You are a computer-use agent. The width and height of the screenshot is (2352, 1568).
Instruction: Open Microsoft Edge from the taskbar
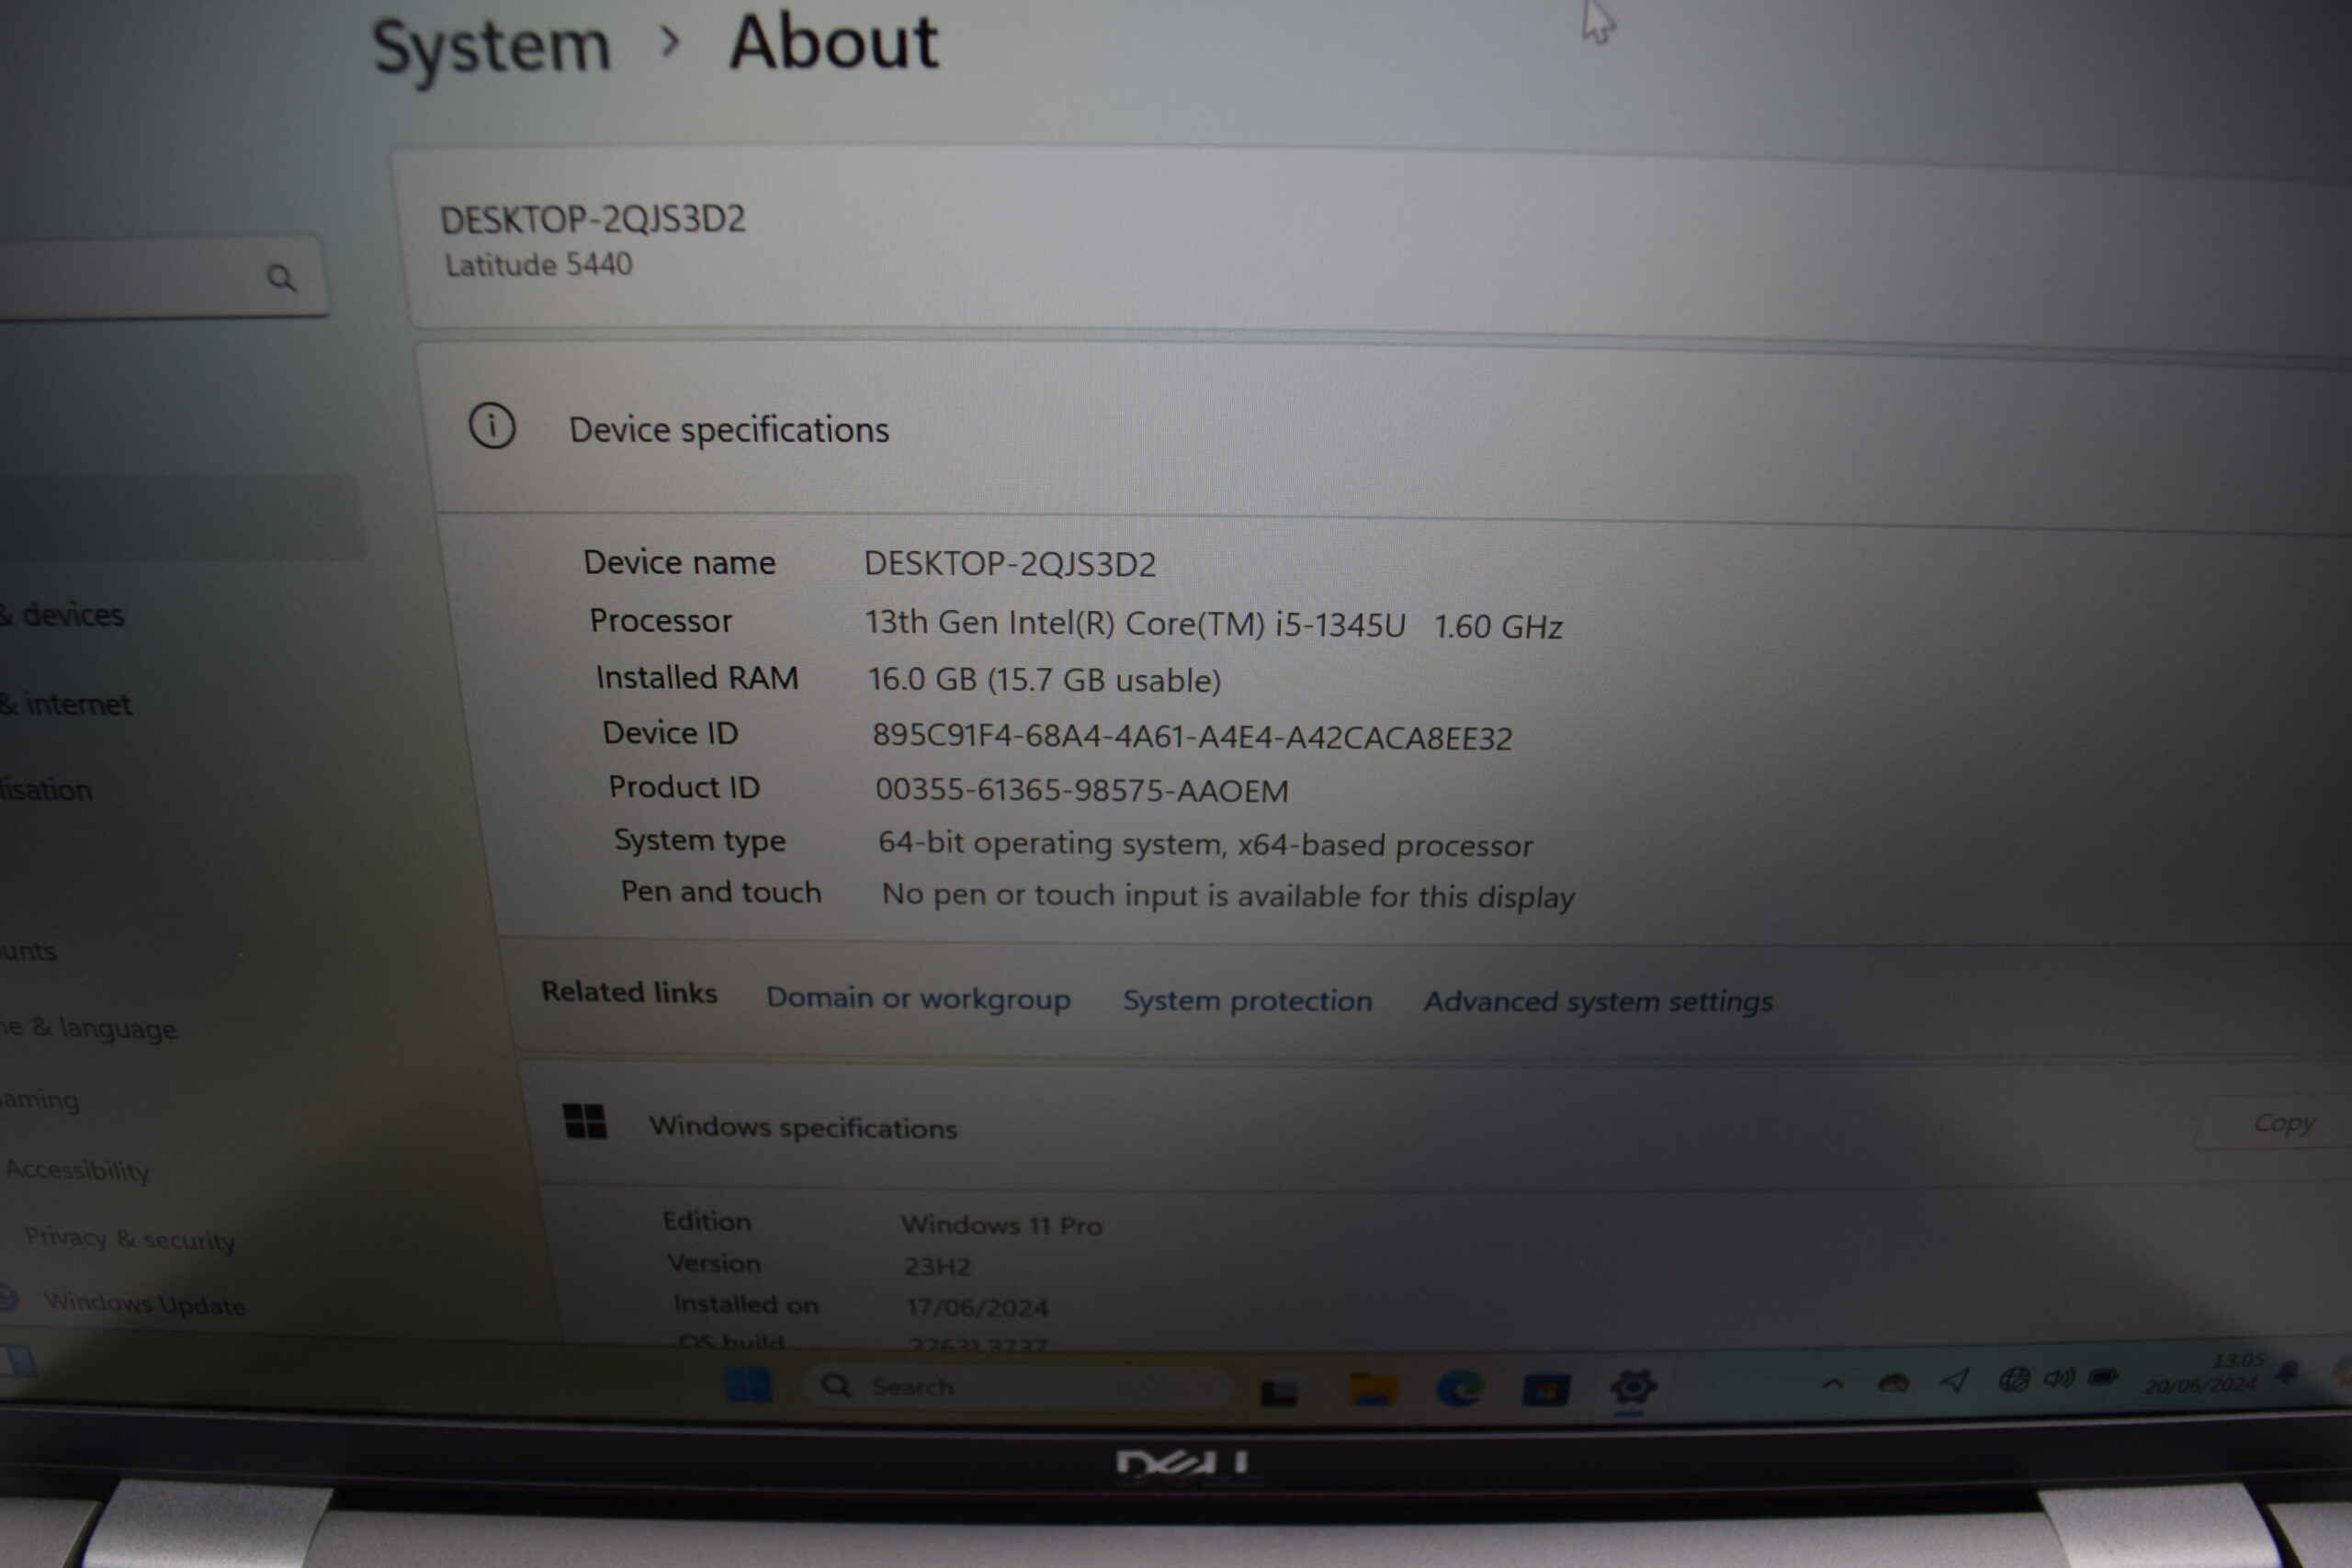point(1459,1389)
